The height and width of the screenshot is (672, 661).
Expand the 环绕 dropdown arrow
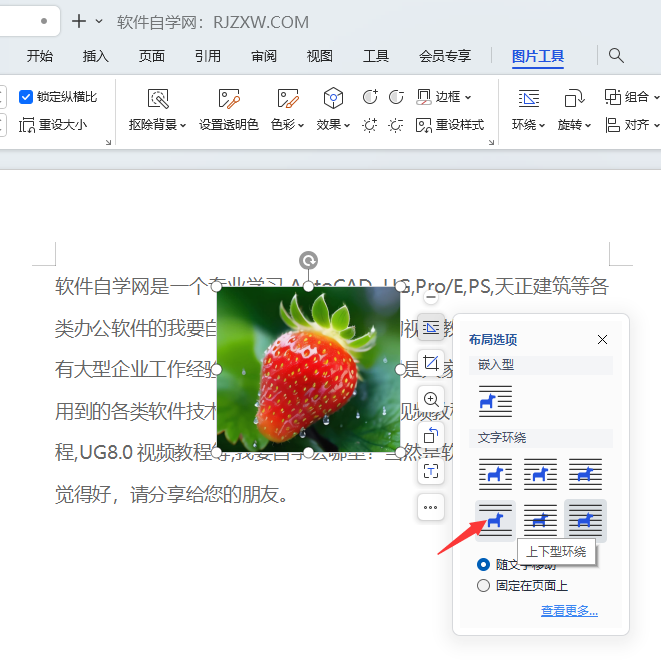[542, 126]
